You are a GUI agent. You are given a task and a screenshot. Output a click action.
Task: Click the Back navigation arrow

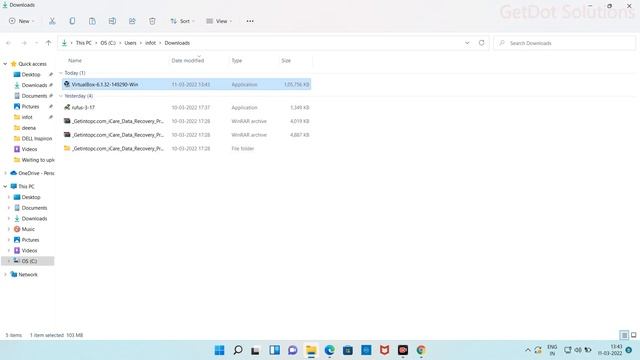9,43
